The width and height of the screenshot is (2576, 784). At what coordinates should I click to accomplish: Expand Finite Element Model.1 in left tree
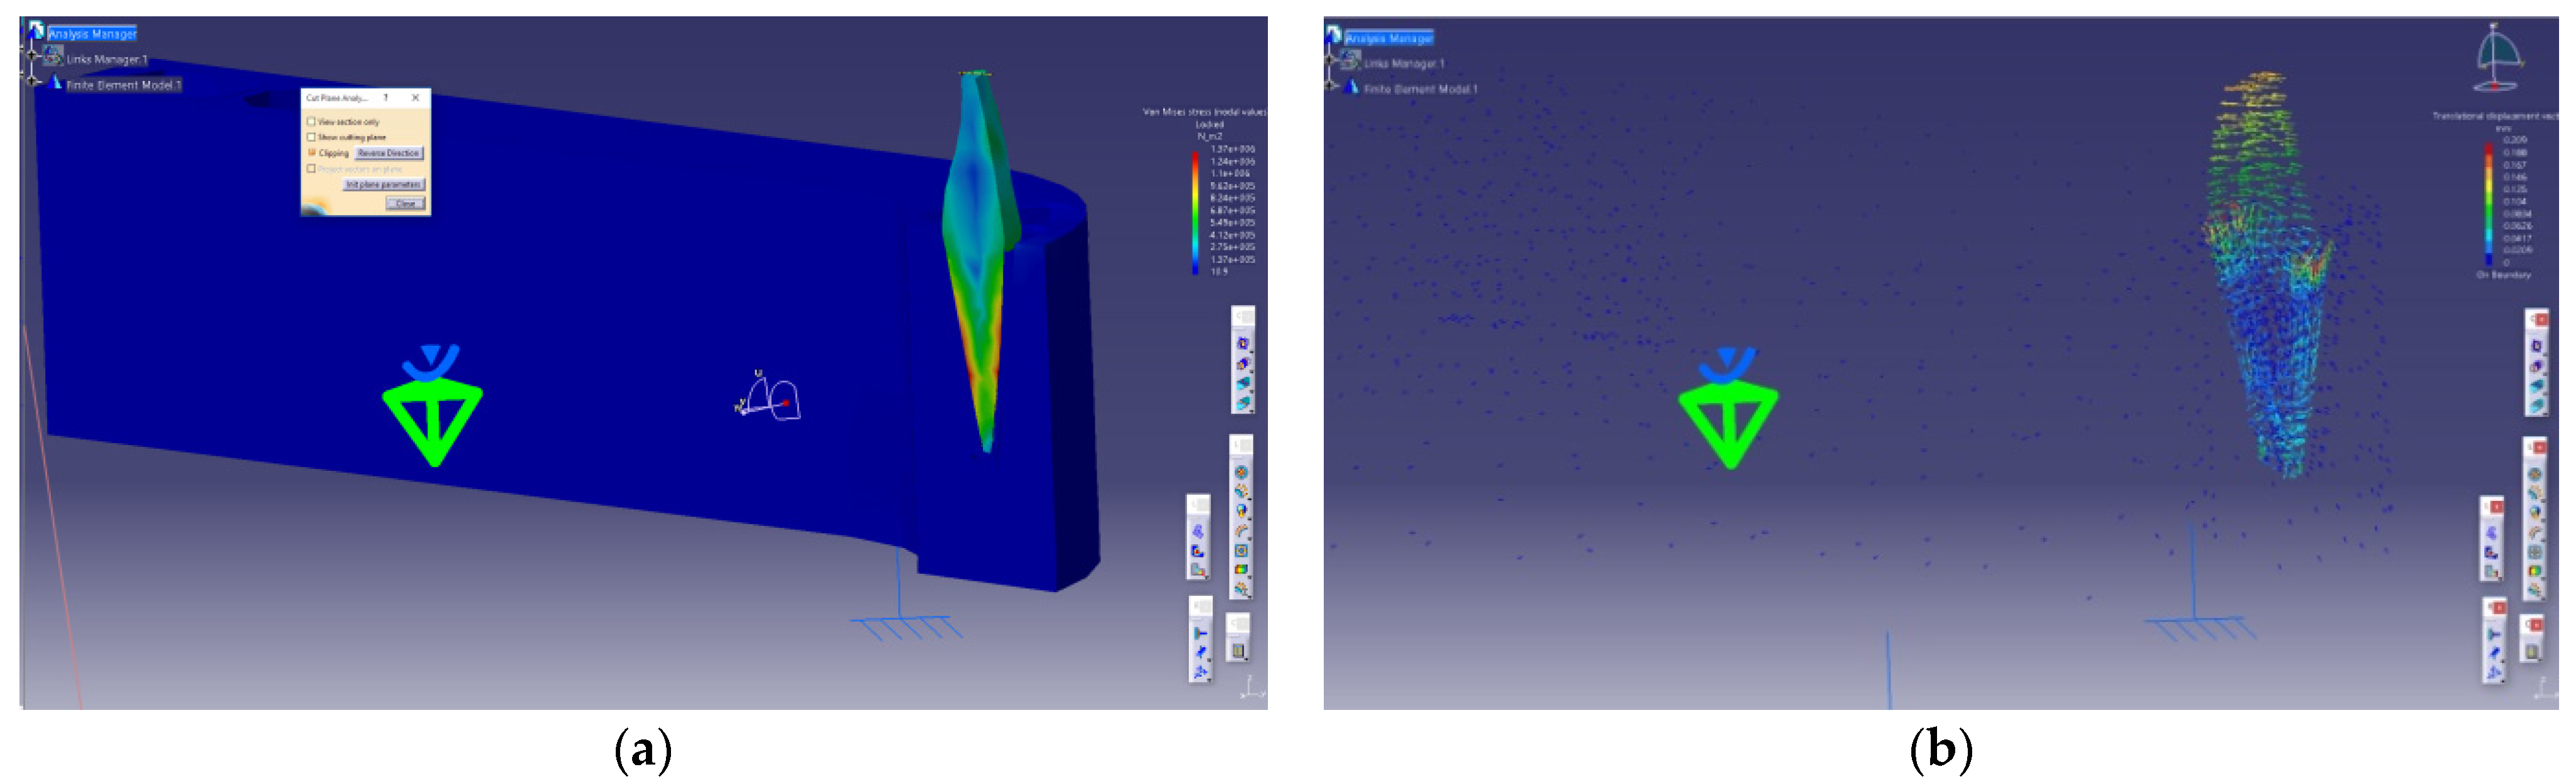(32, 81)
